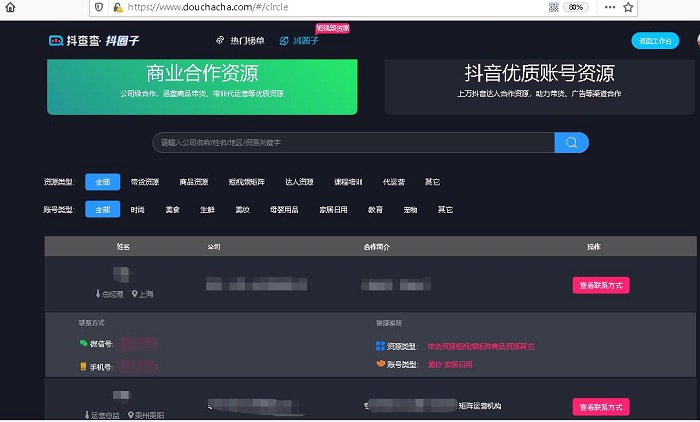This screenshot has height=422, width=700.
Task: Click the pink resource type value text
Action: point(480,347)
